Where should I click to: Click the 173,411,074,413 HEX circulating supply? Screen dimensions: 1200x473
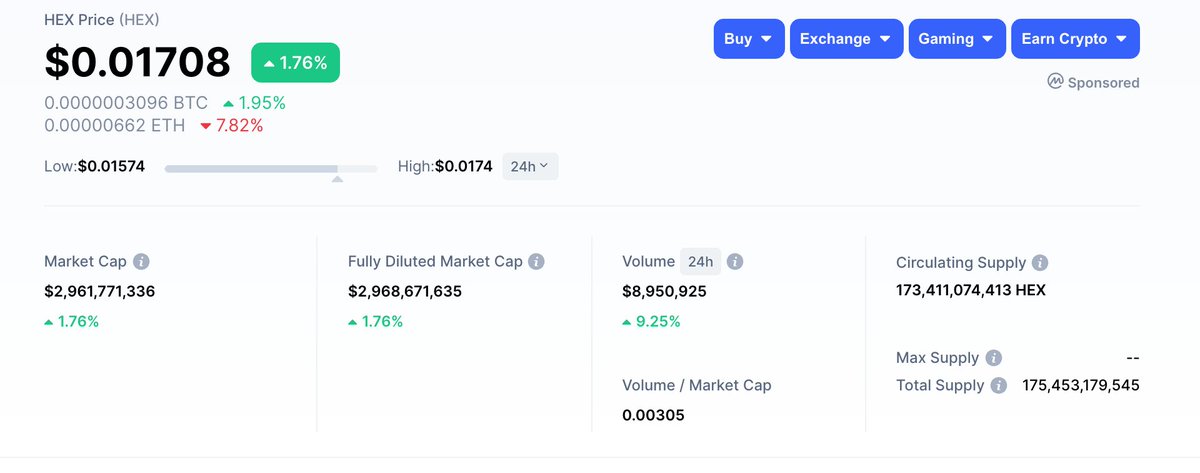[x=971, y=291]
